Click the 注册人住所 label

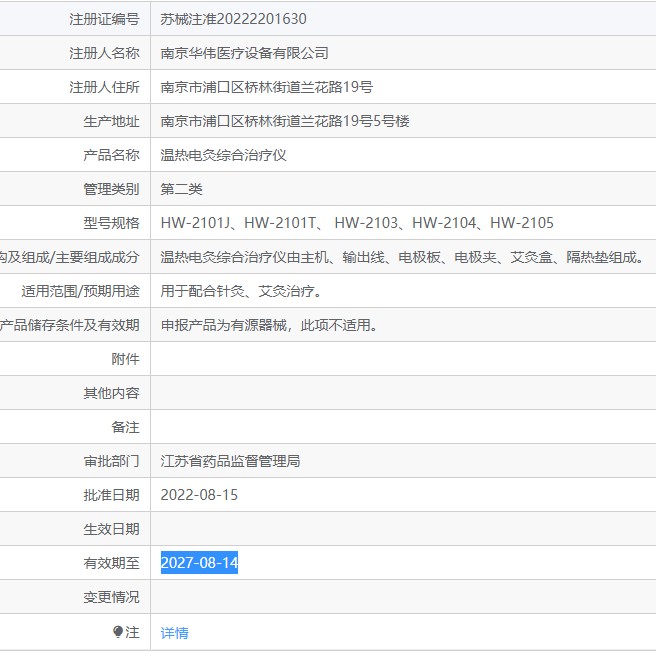(104, 87)
